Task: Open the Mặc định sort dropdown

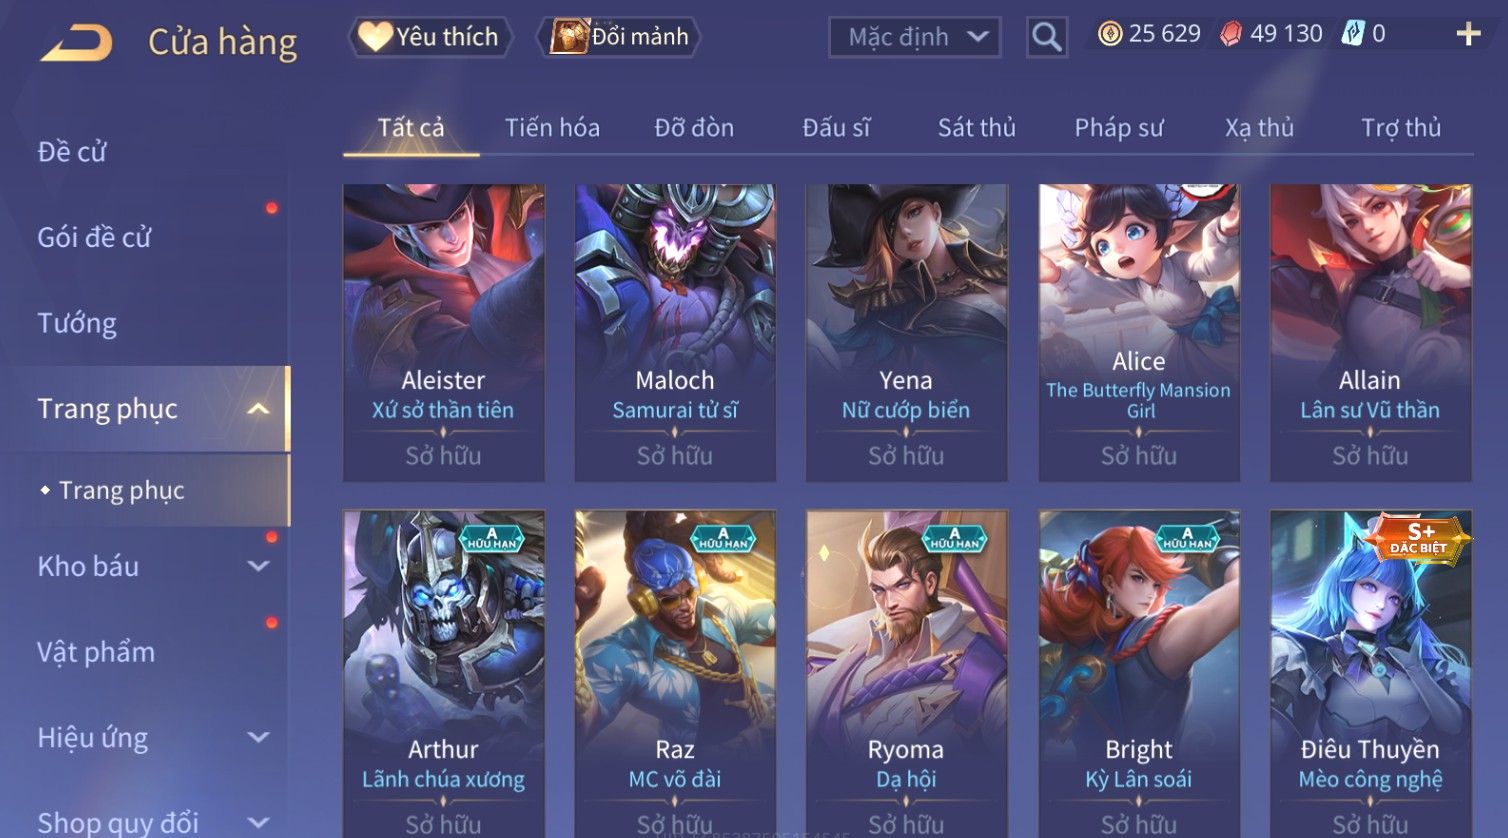Action: pyautogui.click(x=914, y=37)
